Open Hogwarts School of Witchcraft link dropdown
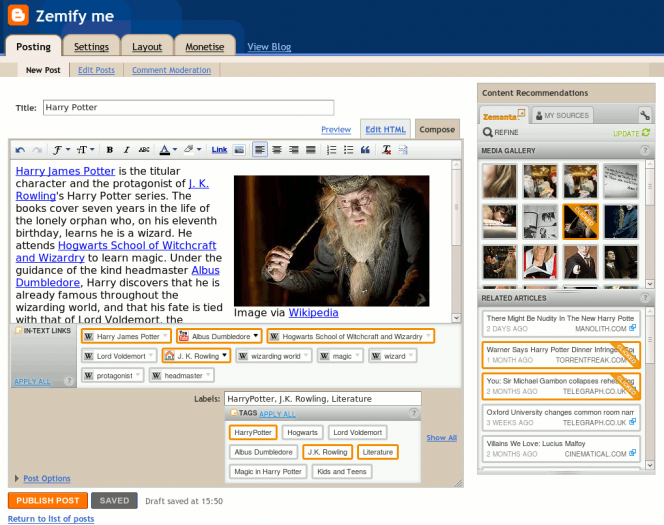664x525 pixels. pyautogui.click(x=429, y=336)
